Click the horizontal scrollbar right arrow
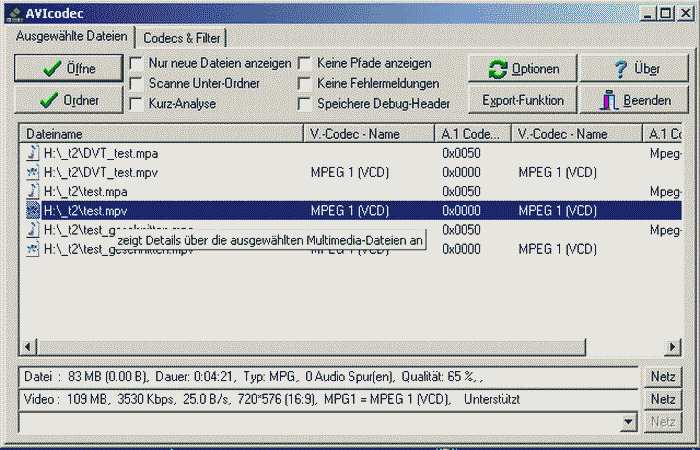Viewport: 700px width, 450px height. (674, 346)
